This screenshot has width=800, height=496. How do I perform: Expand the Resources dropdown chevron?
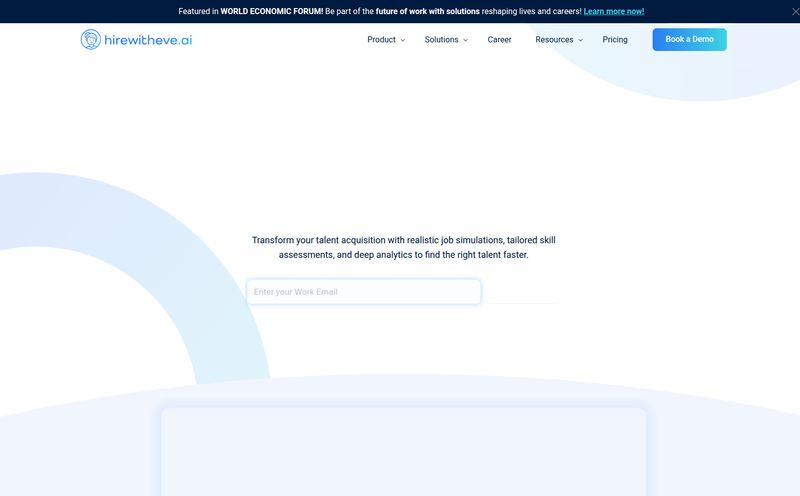[580, 40]
